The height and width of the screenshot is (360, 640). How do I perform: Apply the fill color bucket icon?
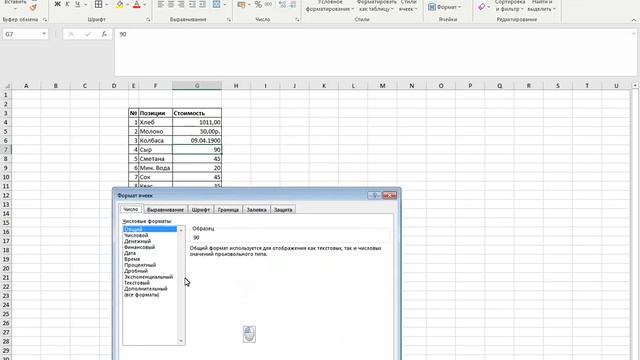120,4
